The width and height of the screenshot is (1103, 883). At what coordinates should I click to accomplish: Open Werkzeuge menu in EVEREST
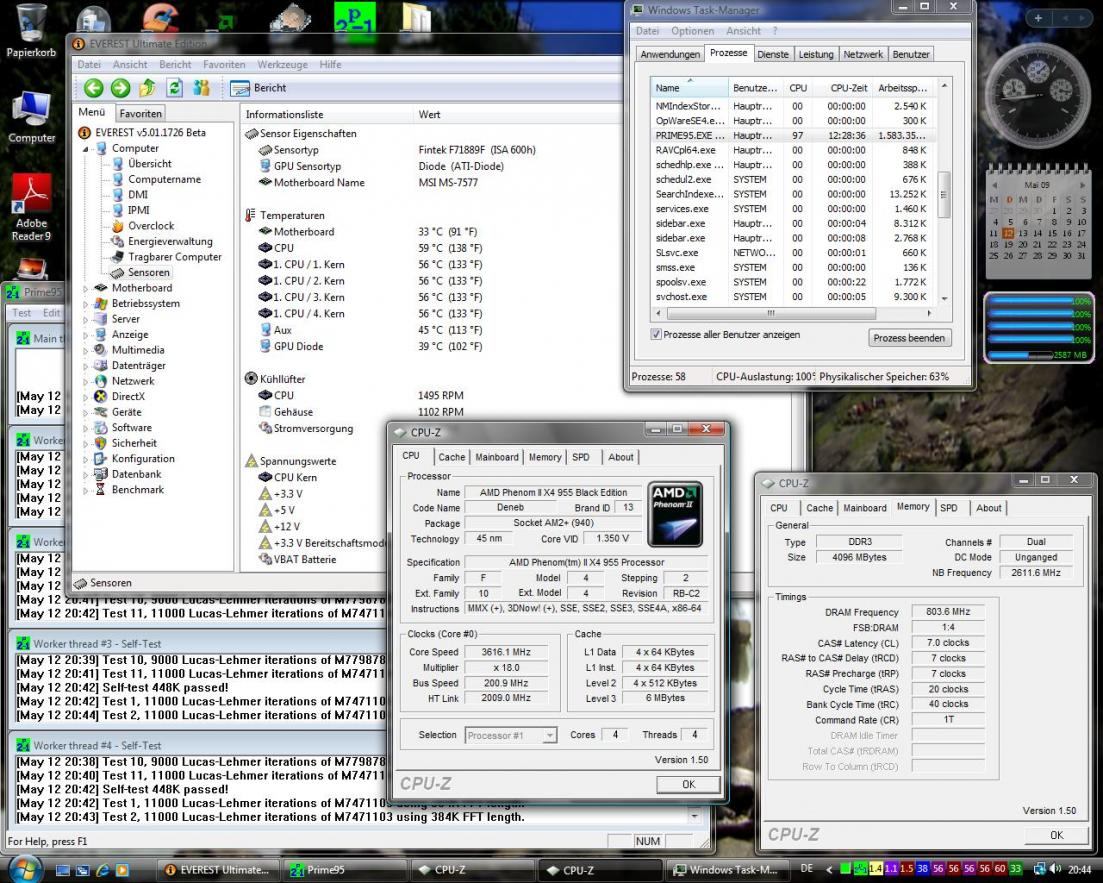(282, 64)
